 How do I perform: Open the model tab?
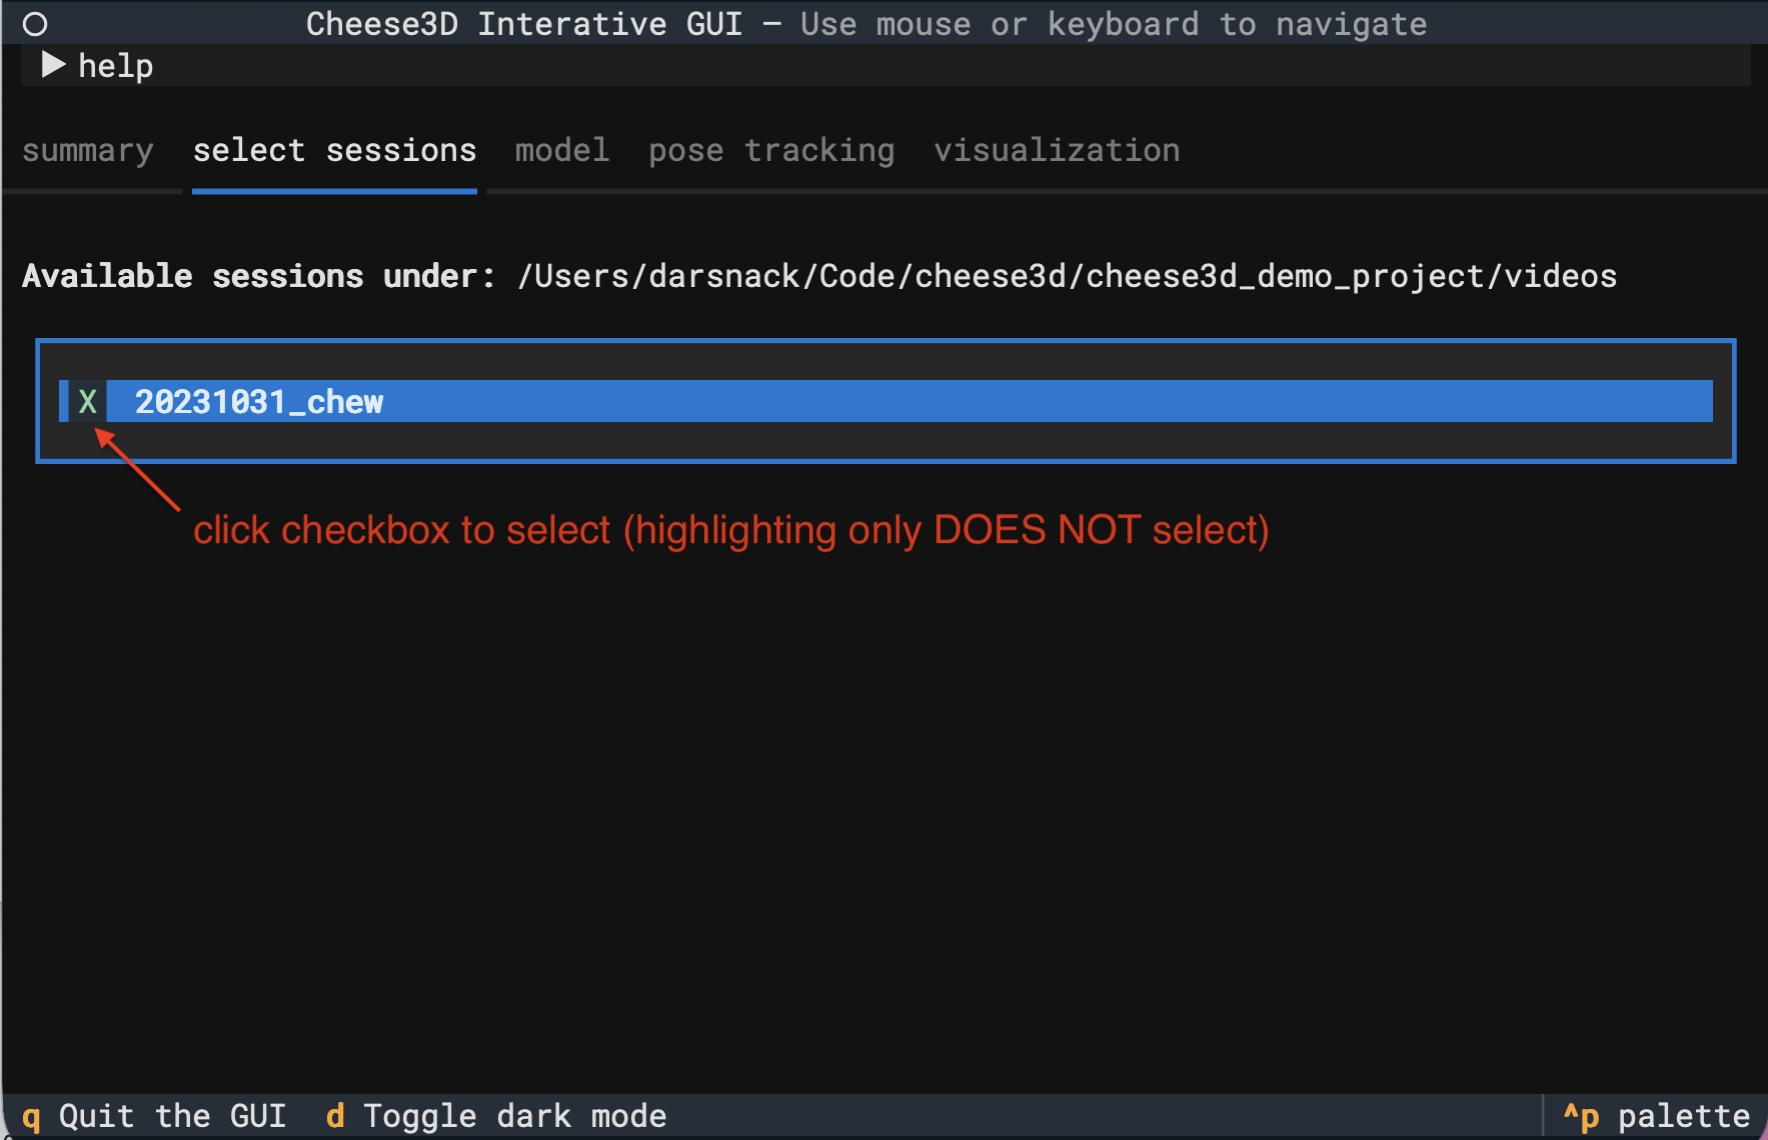562,151
